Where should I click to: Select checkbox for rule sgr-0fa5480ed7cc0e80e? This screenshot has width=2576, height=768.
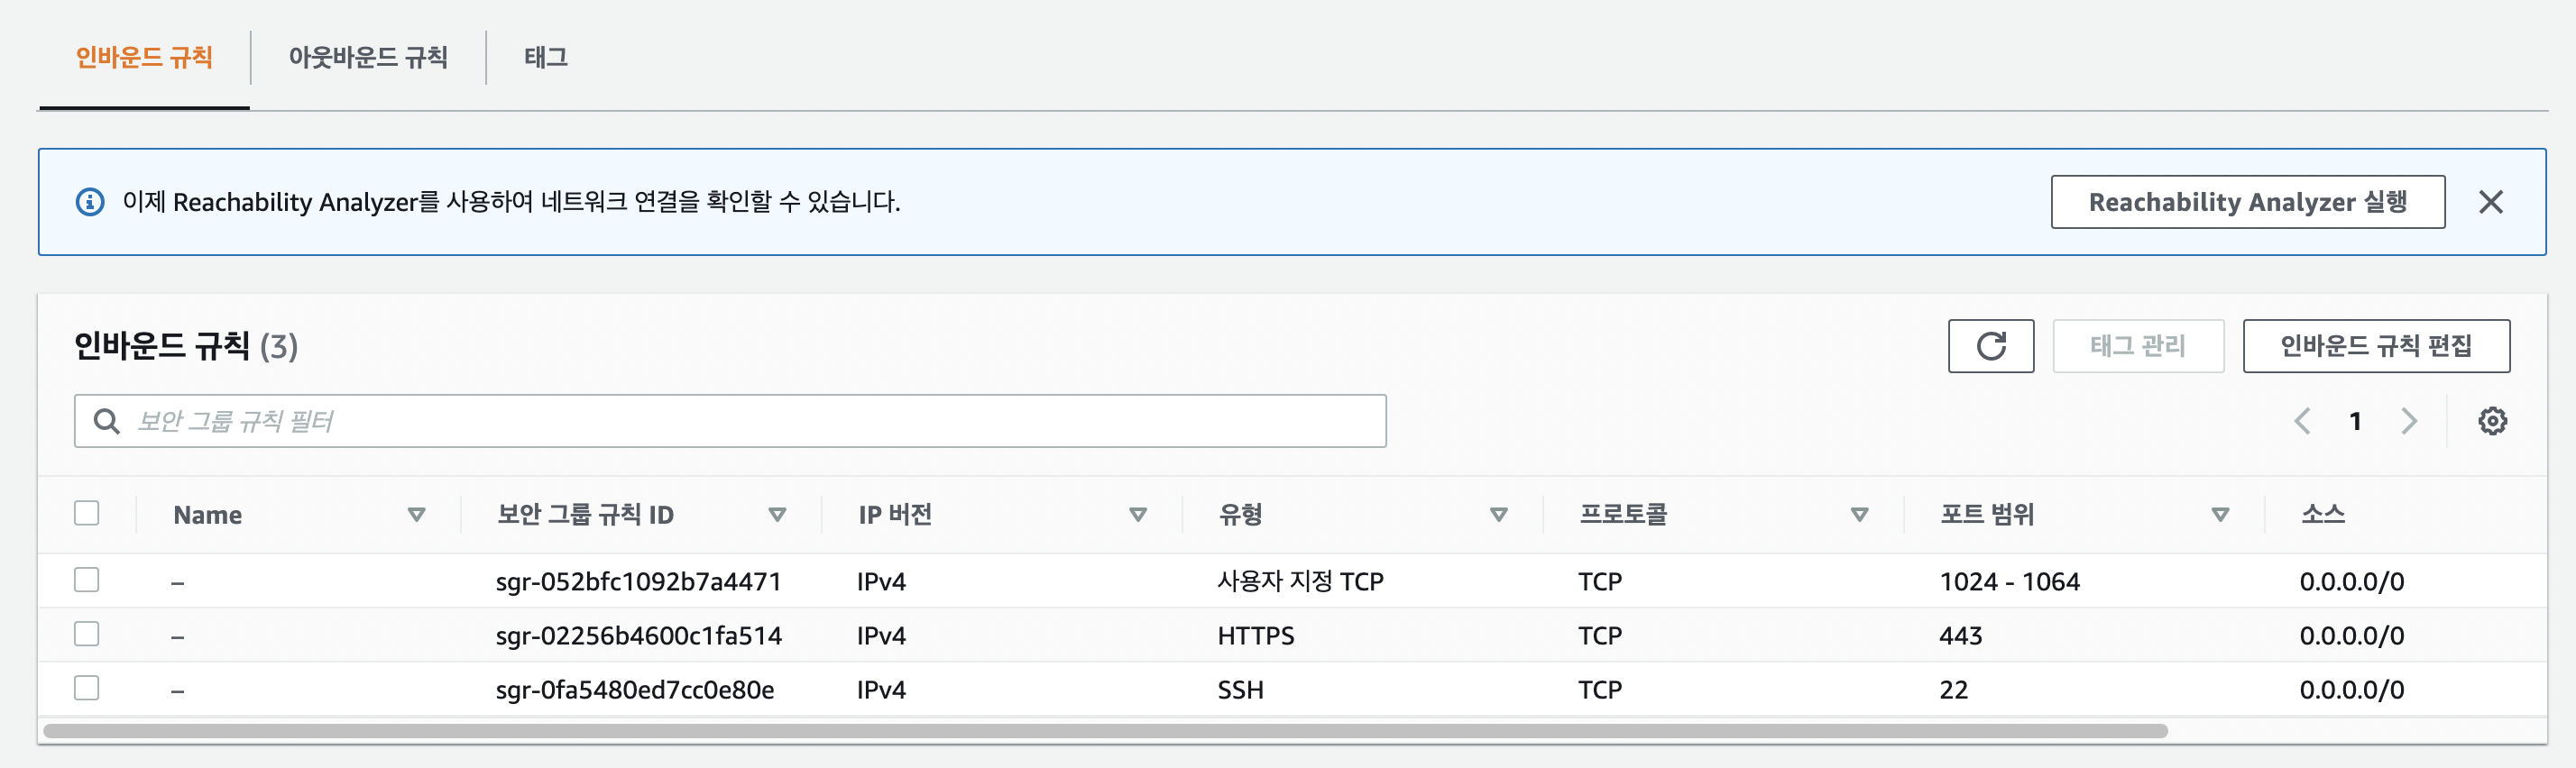87,688
